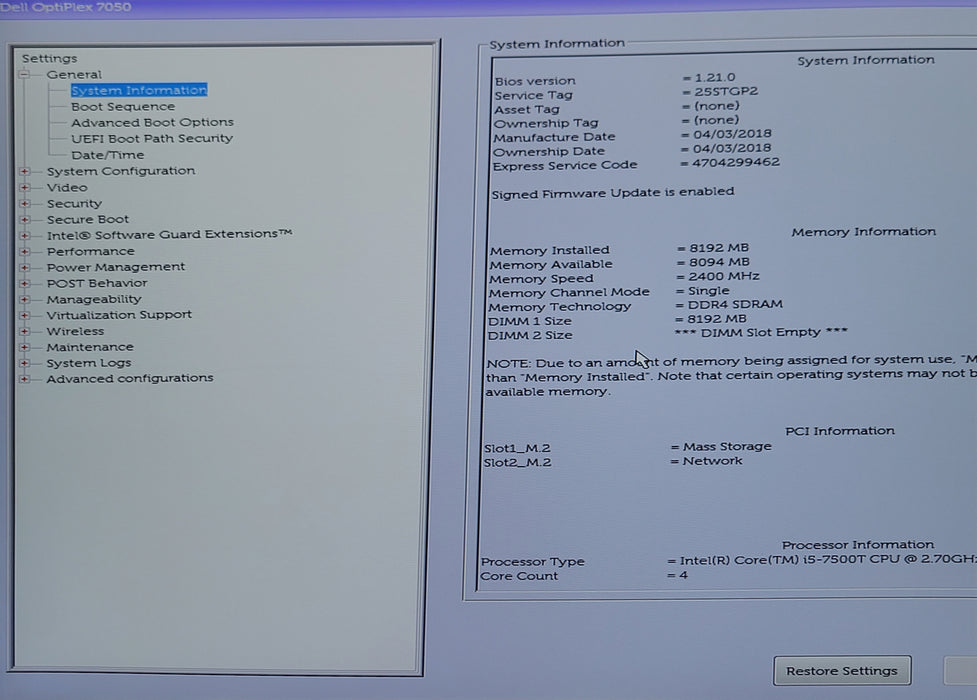
Task: Click the Processor Type i5-7500T value
Action: pyautogui.click(x=828, y=559)
